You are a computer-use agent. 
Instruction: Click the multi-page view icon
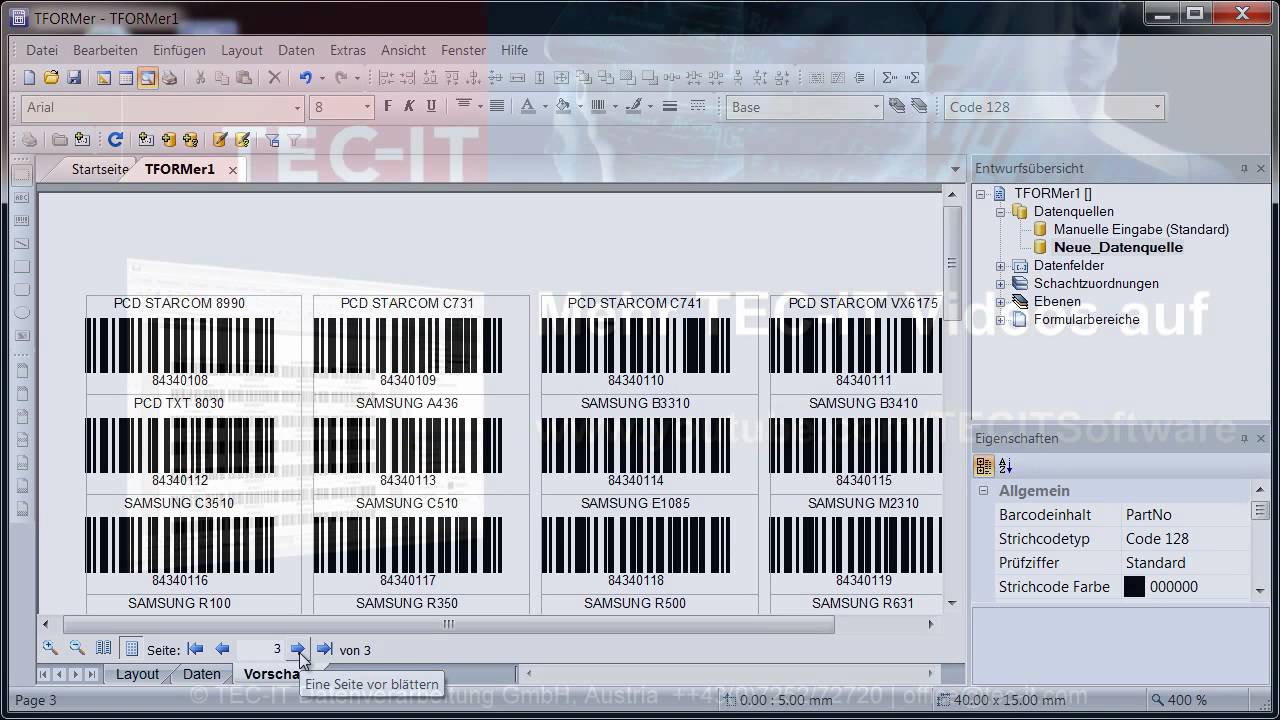click(x=103, y=648)
